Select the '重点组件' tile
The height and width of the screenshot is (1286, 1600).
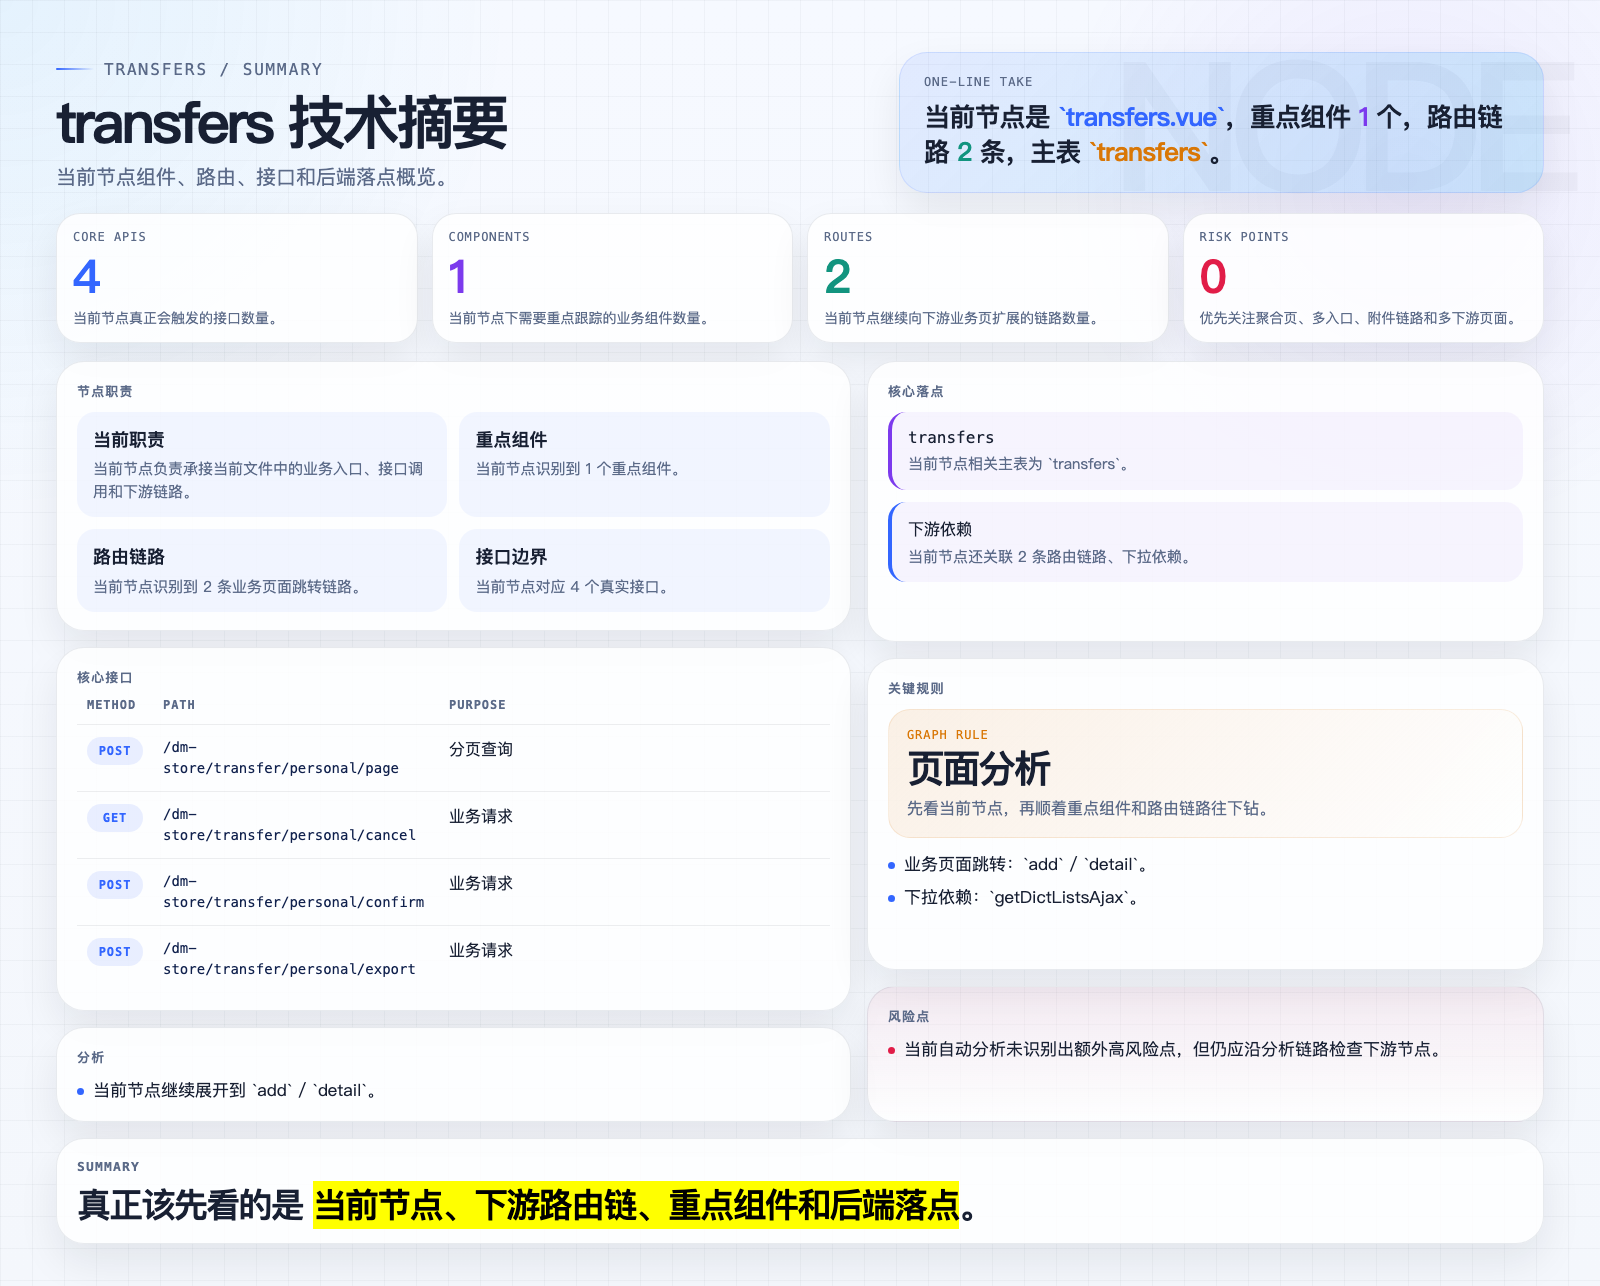click(x=644, y=464)
